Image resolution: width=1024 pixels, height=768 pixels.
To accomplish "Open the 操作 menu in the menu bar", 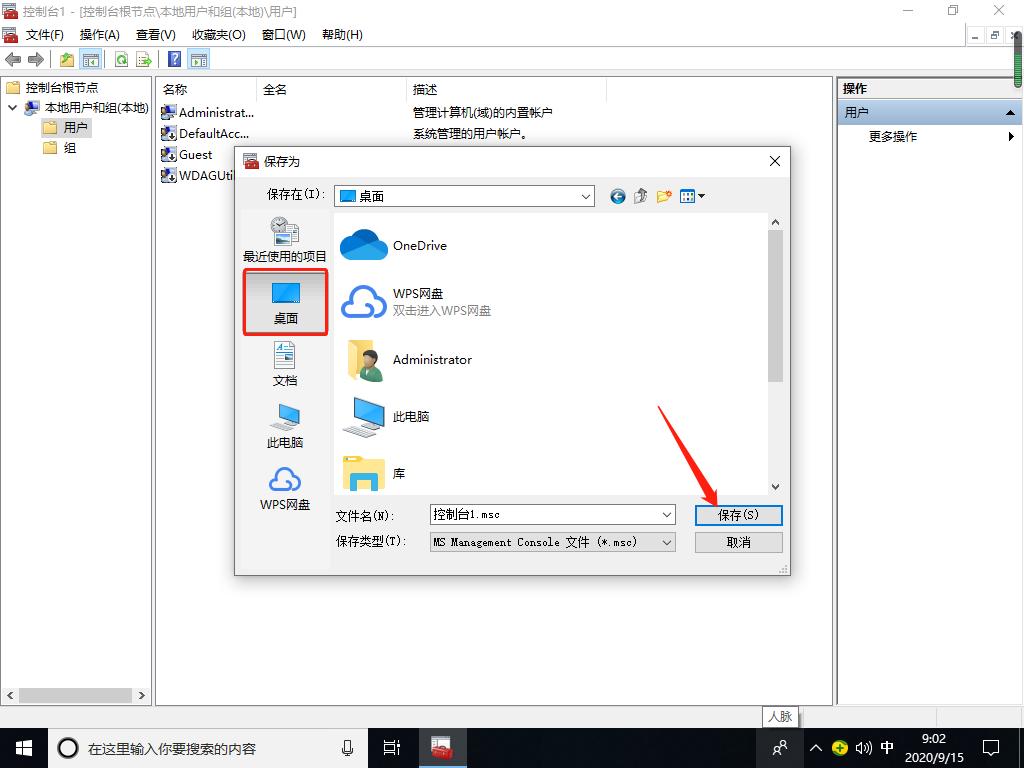I will [98, 34].
